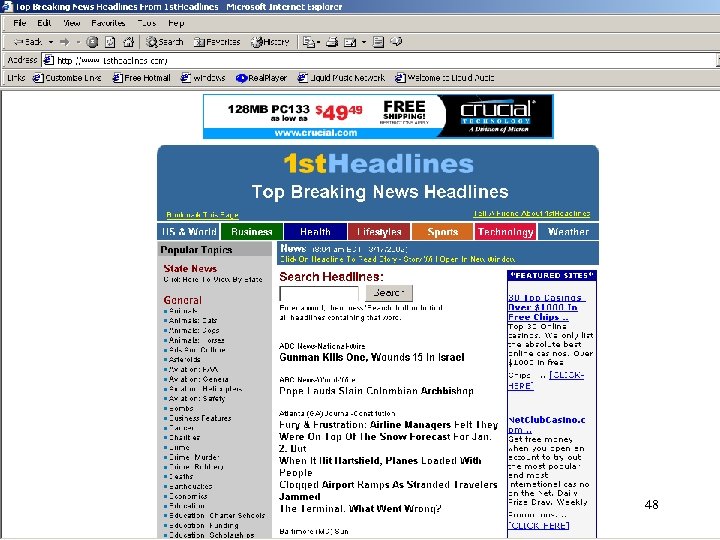Click the Education: Funding topic
The image size is (720, 540).
point(203,525)
